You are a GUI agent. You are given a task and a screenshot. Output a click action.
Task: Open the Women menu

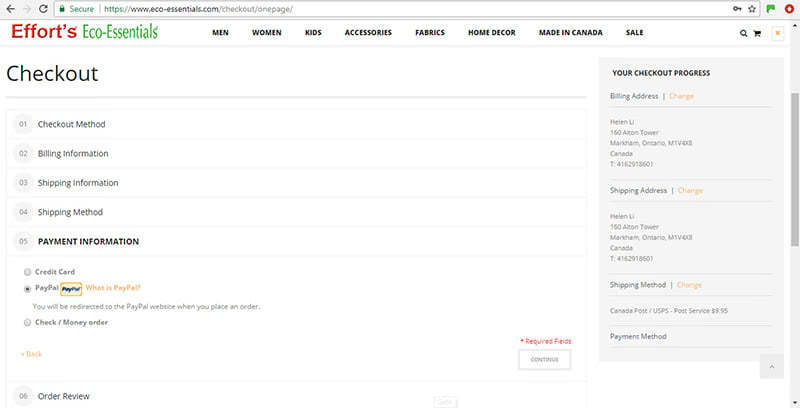(266, 33)
